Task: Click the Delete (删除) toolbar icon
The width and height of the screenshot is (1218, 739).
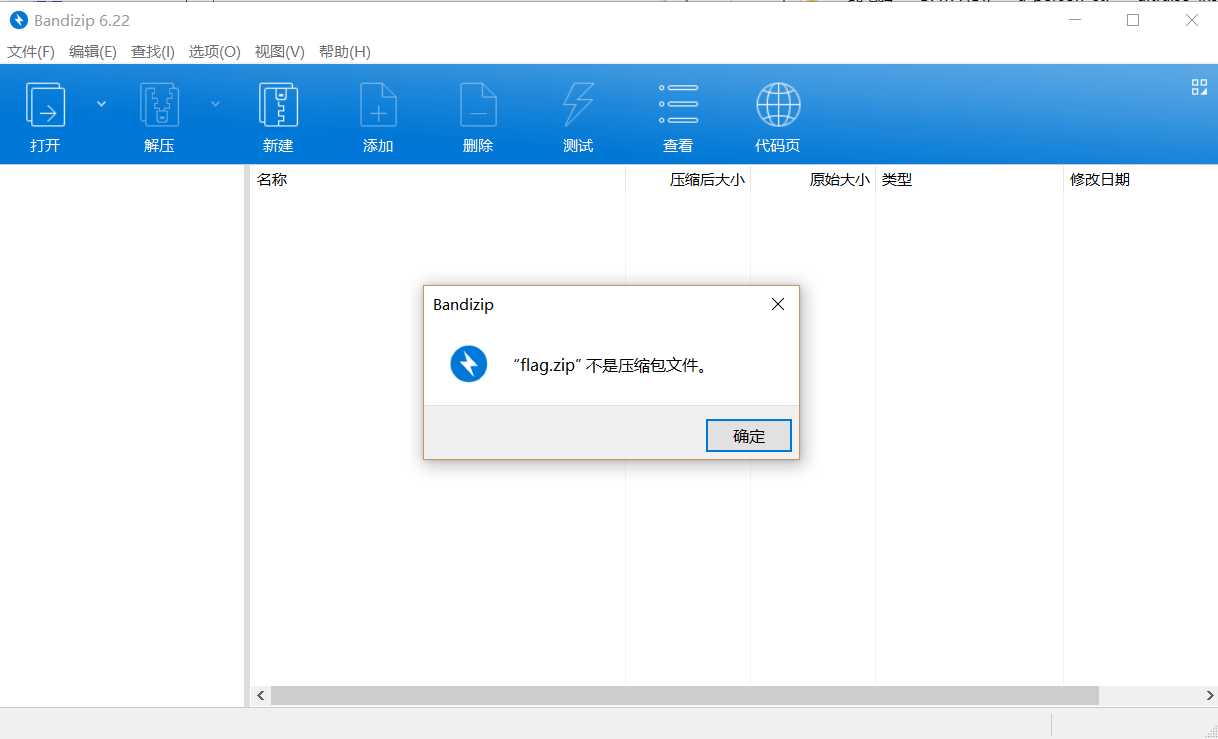Action: [478, 104]
